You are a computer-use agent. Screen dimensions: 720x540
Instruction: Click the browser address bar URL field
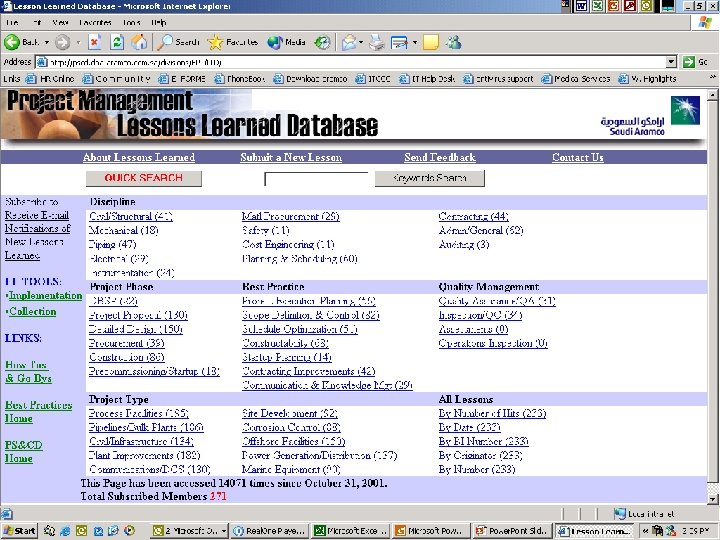tap(351, 62)
